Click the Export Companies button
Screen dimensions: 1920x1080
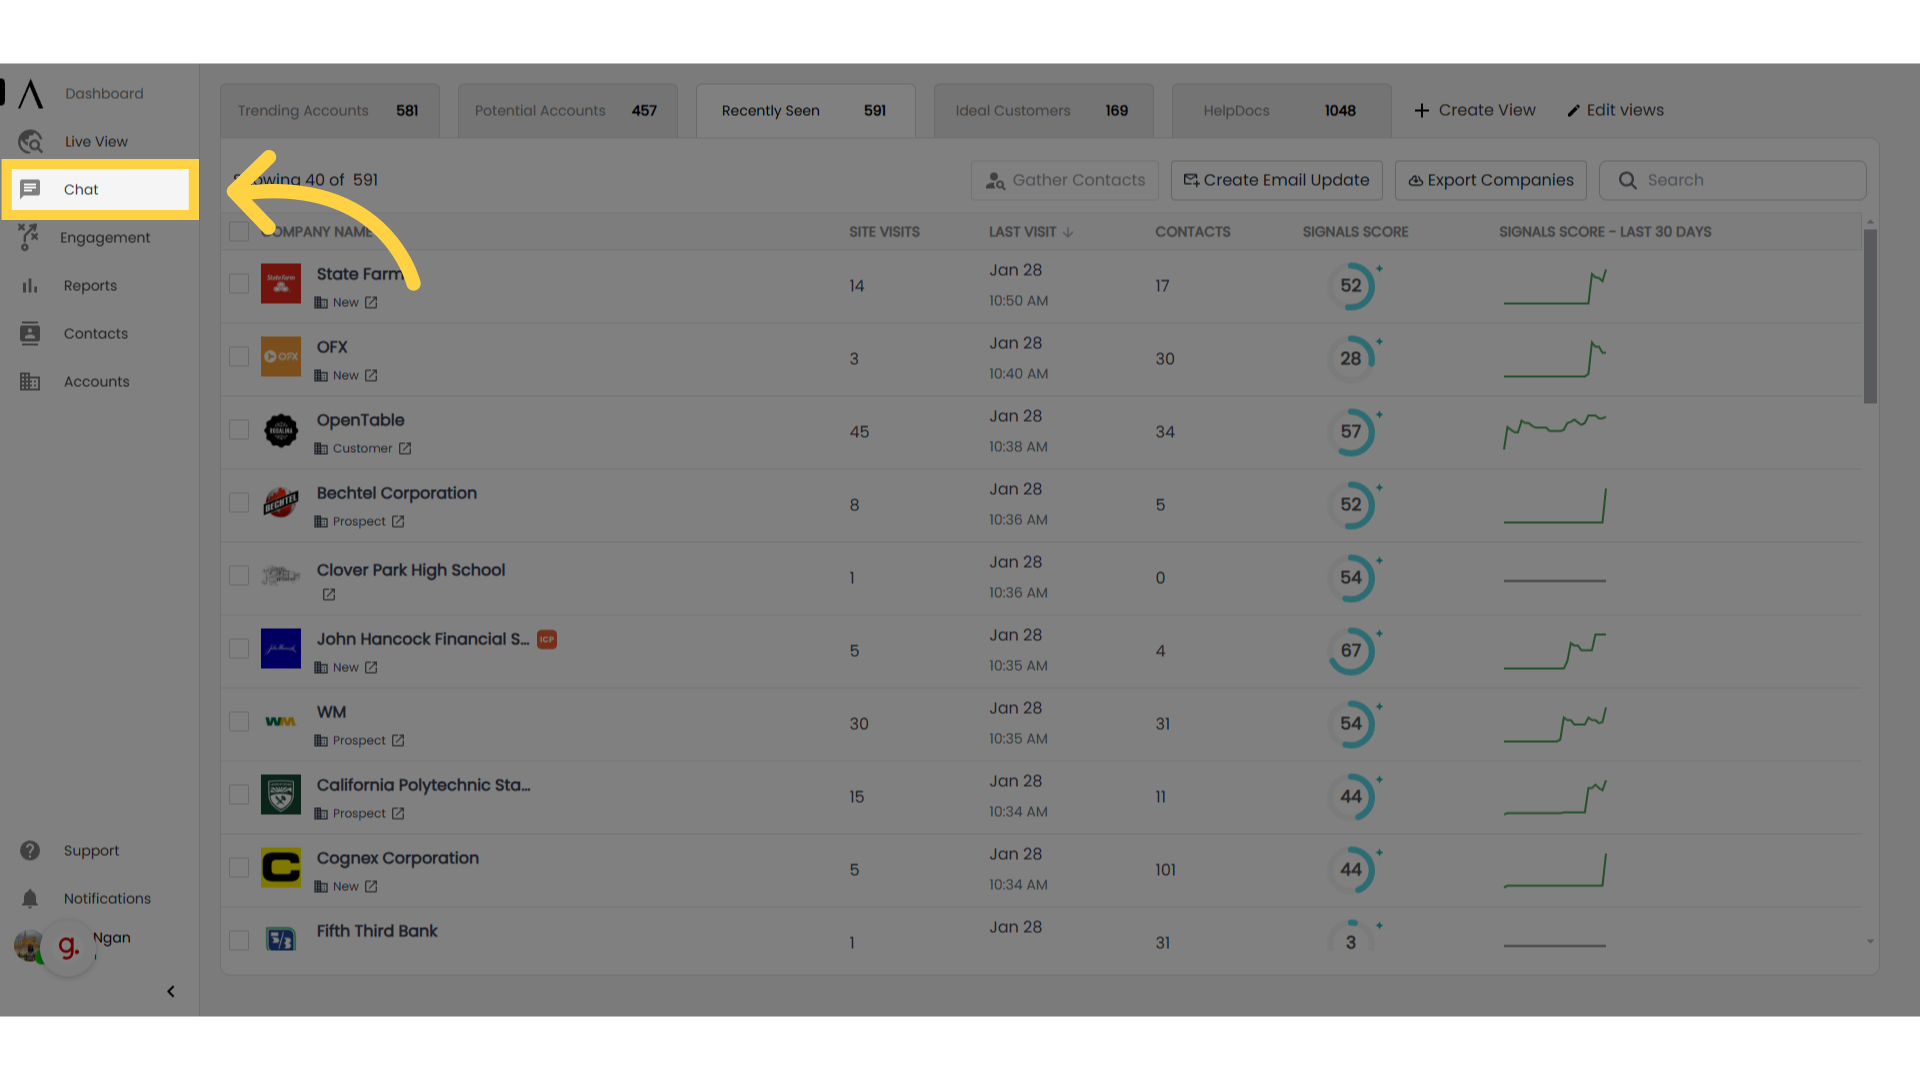1490,180
